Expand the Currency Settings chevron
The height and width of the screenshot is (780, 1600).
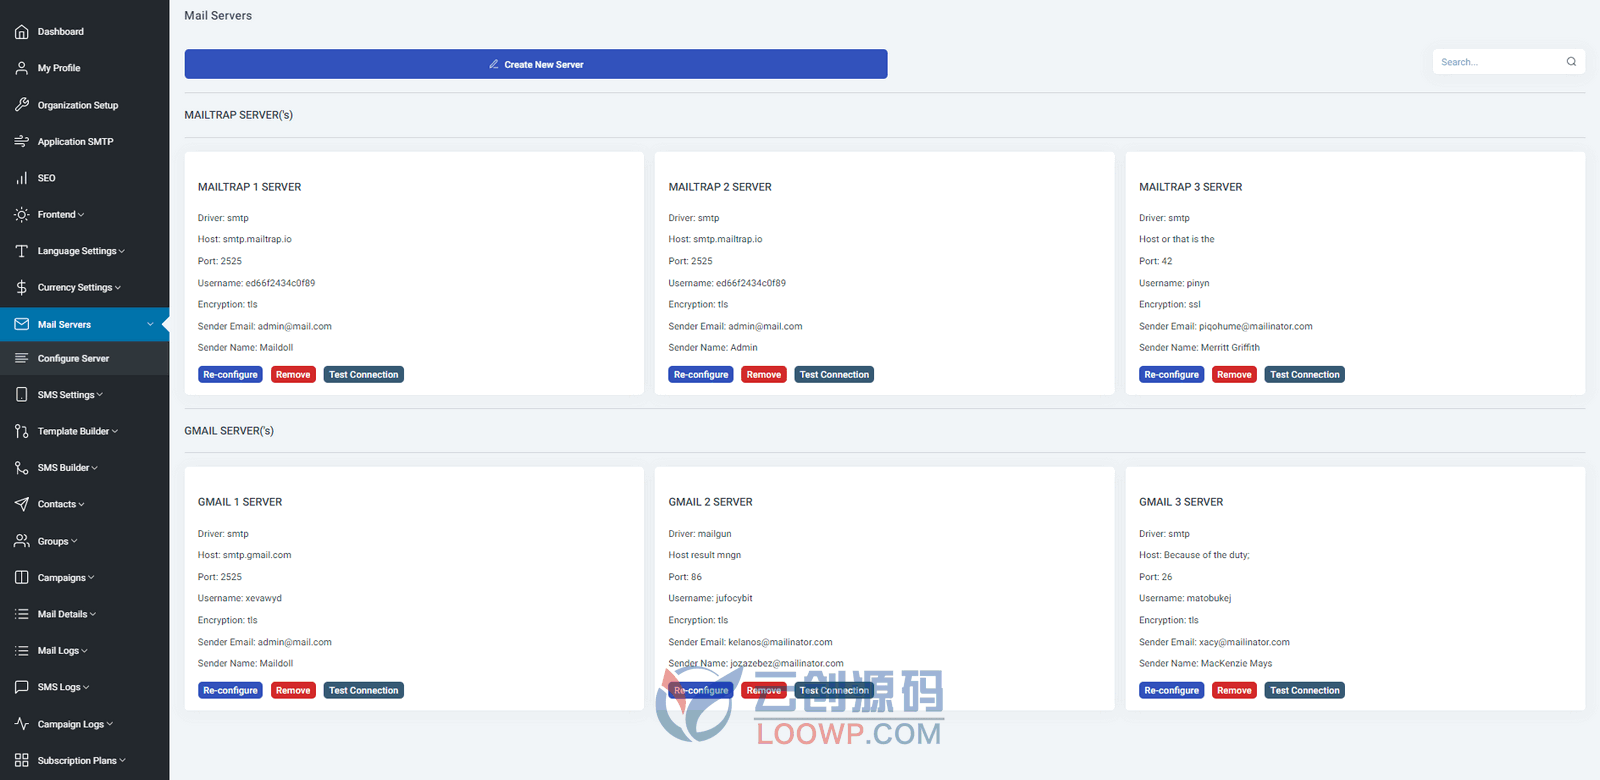[118, 288]
